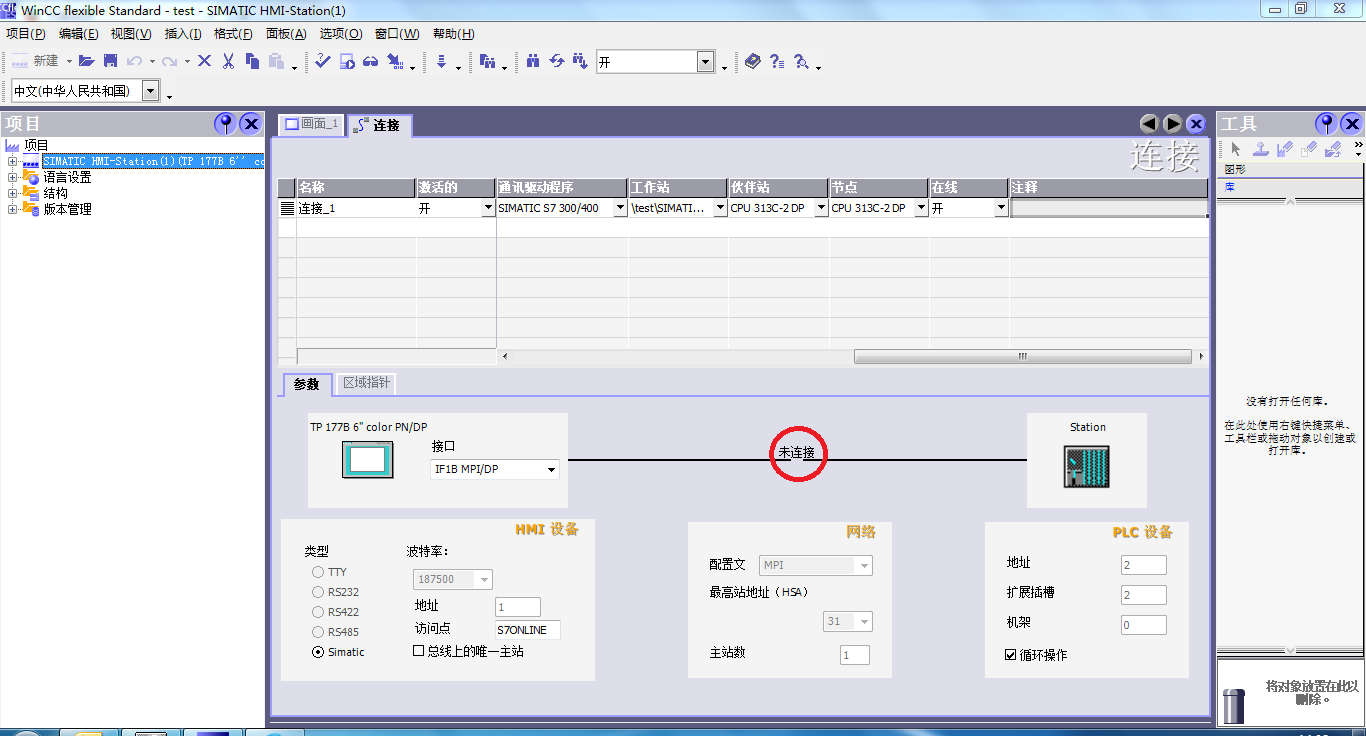Uncheck the 循环操作 checkbox

pyautogui.click(x=1010, y=655)
